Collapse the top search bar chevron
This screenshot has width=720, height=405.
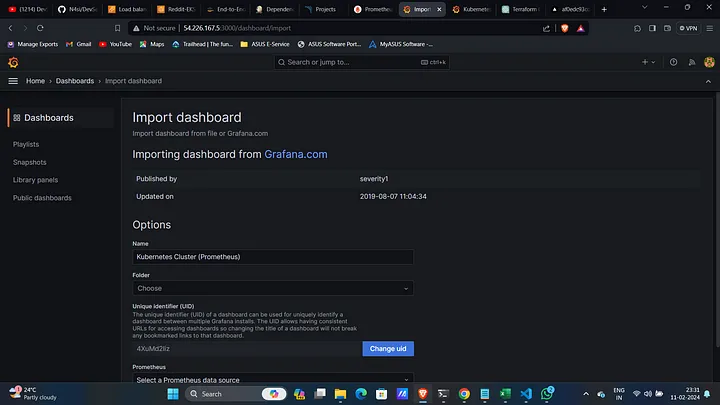click(708, 81)
